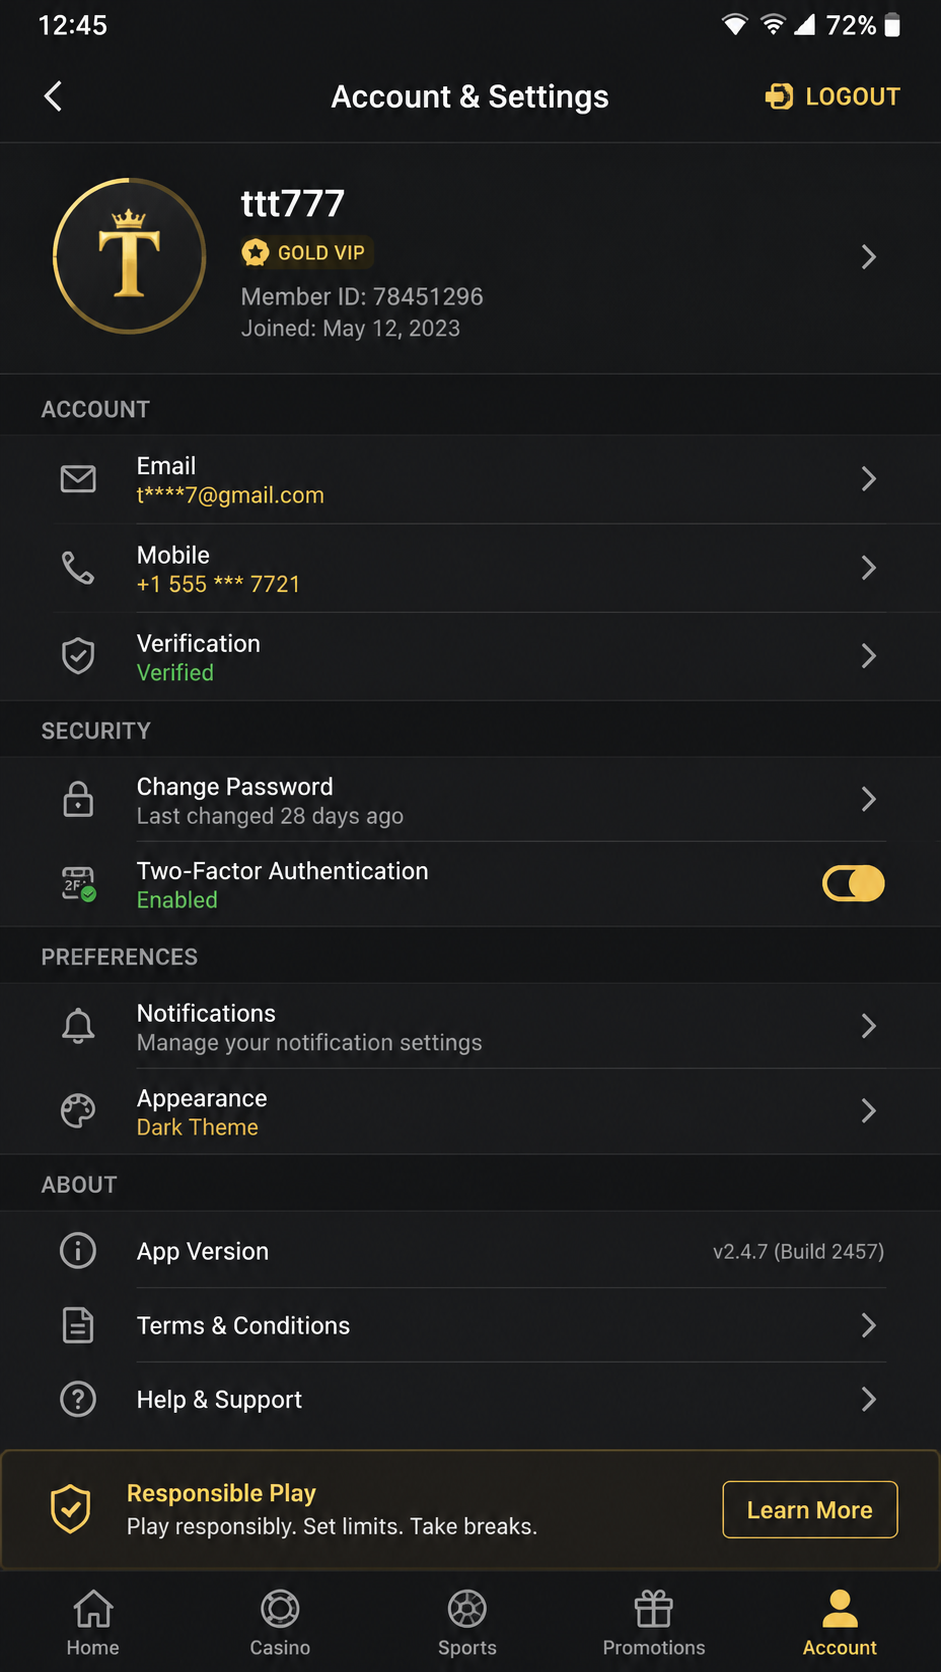The image size is (941, 1672).
Task: Tap the Learn More button
Action: (x=810, y=1510)
